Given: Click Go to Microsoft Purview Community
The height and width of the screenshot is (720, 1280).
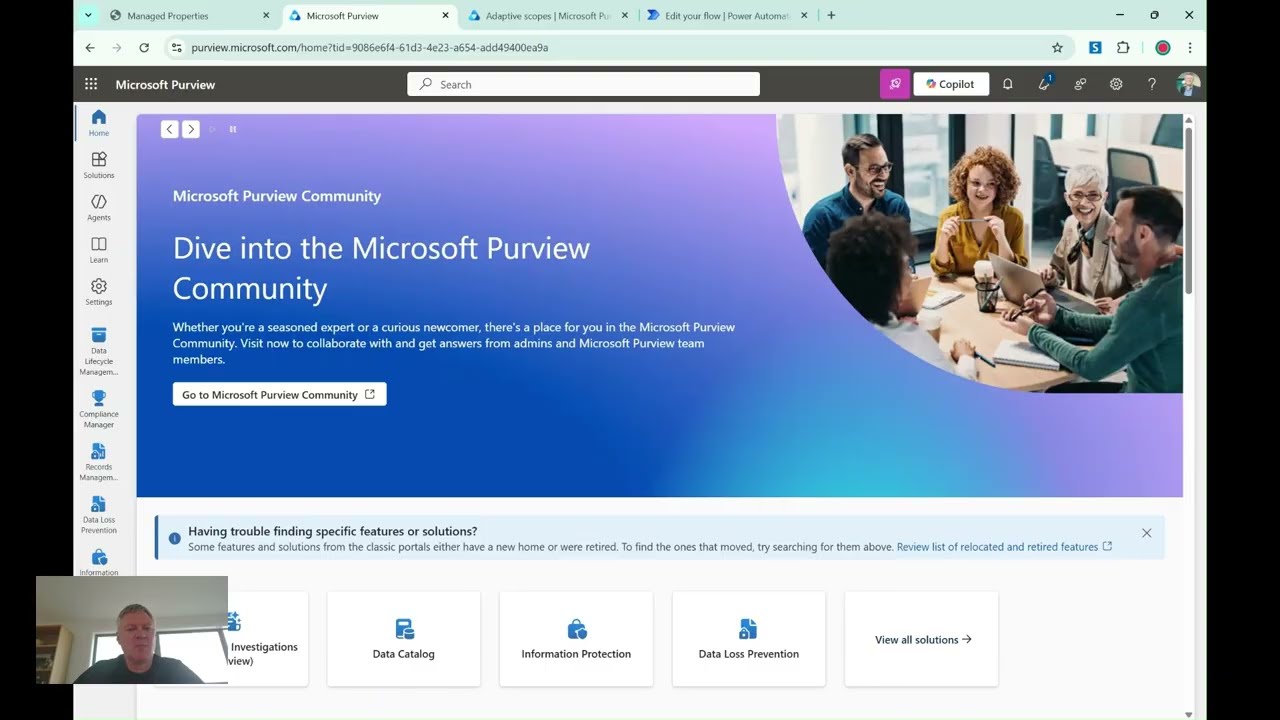Looking at the screenshot, I should click(x=279, y=394).
